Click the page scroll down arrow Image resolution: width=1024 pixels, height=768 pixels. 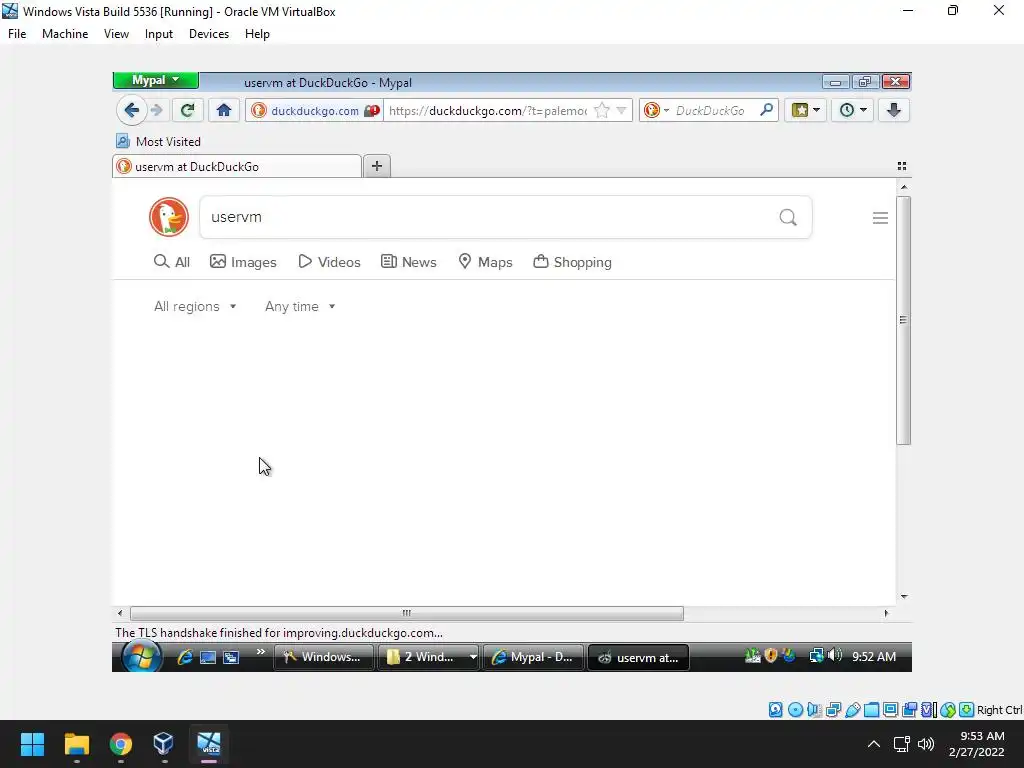(x=904, y=596)
